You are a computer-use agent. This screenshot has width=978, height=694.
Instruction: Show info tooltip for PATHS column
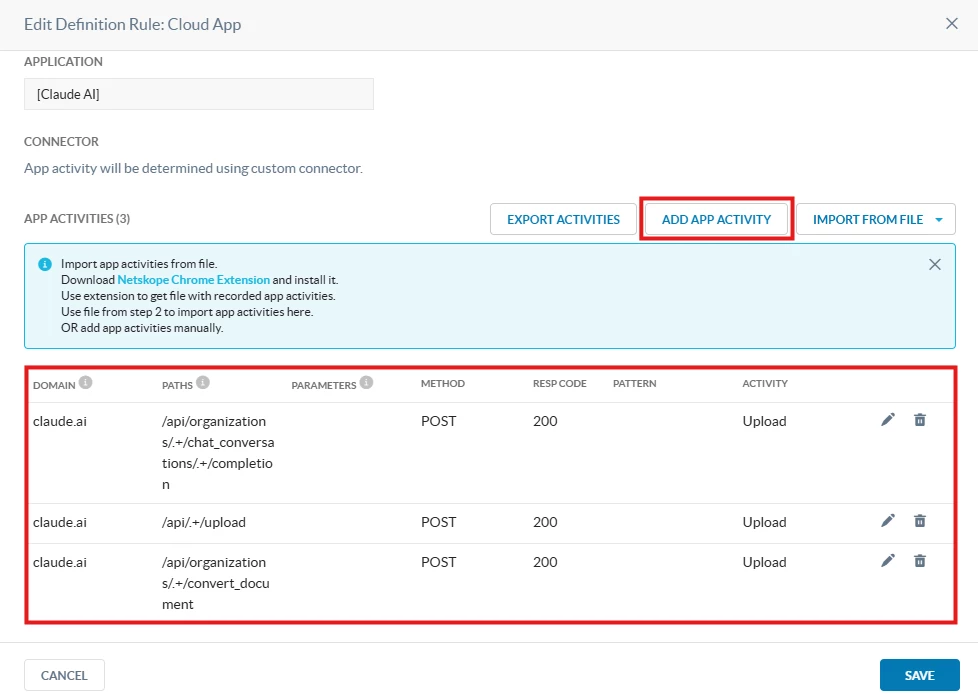tap(203, 382)
